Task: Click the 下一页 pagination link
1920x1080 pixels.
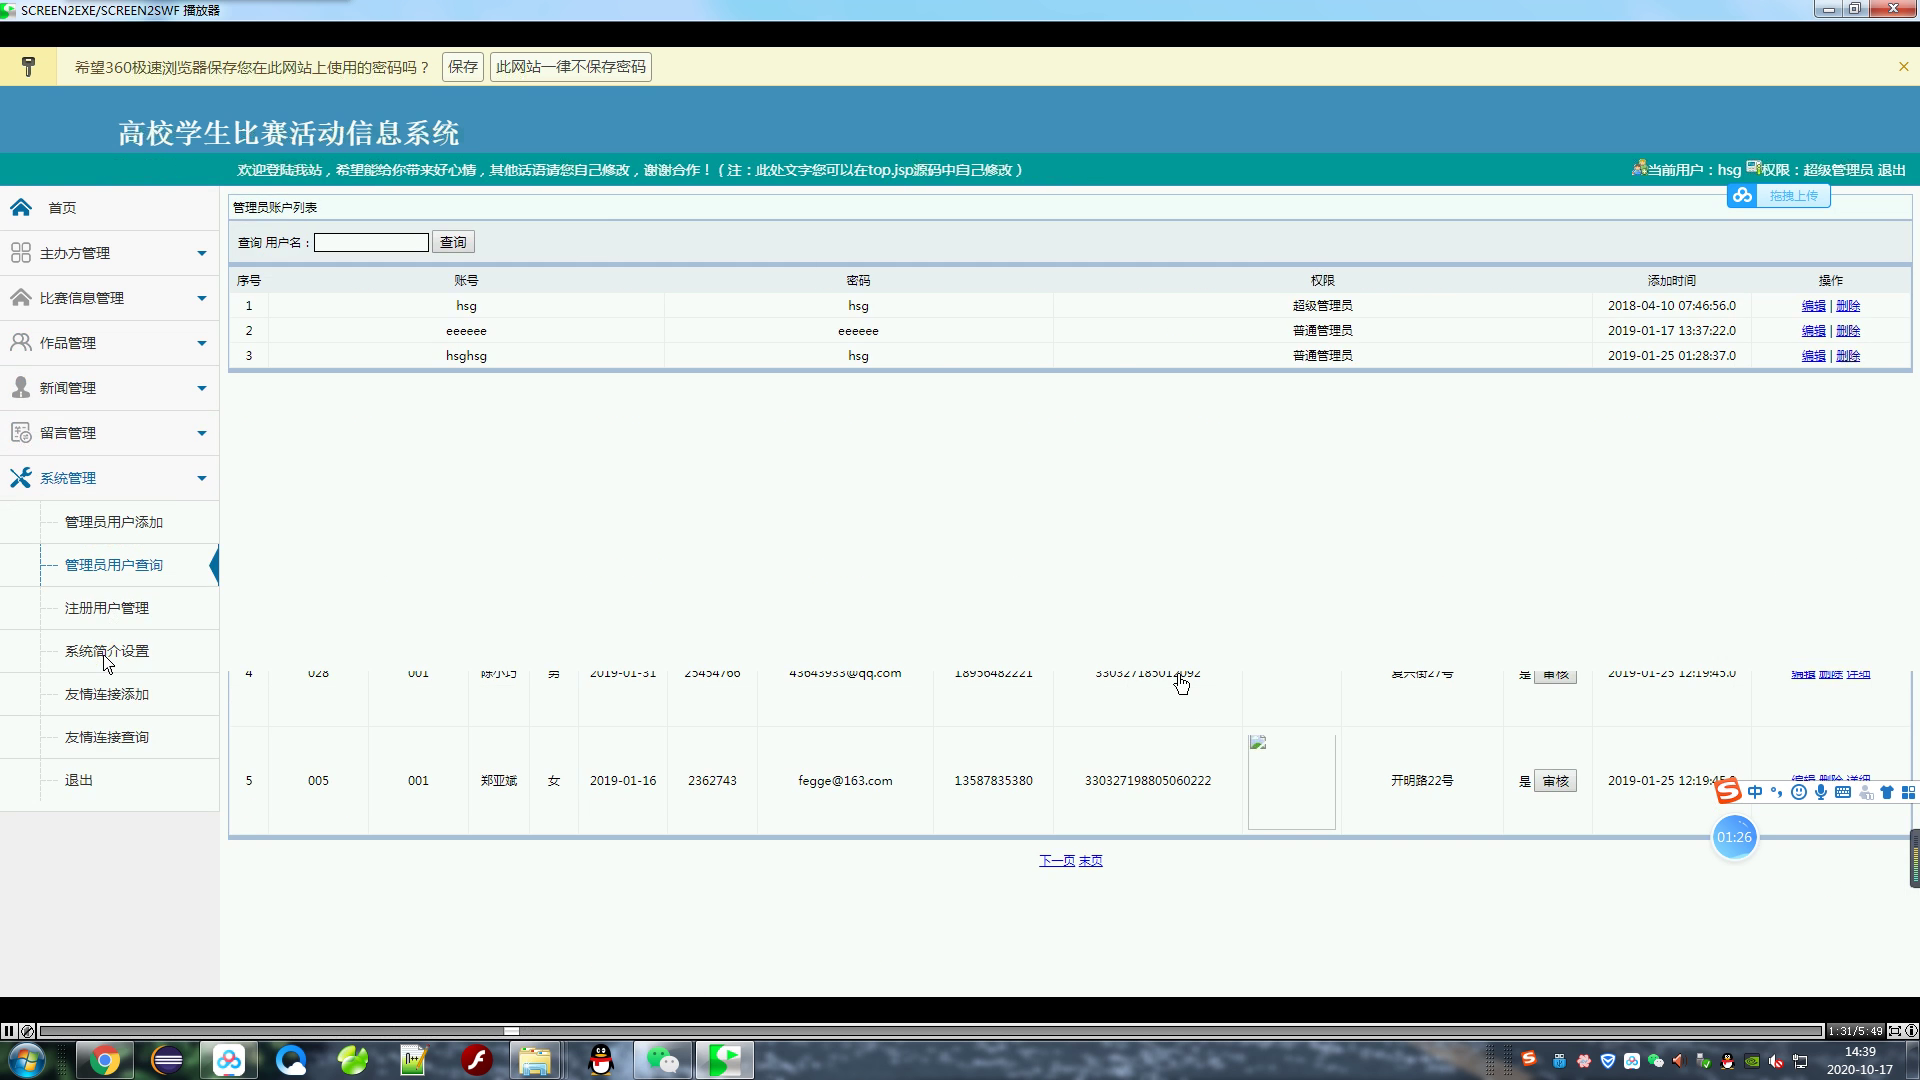Action: [x=1057, y=861]
